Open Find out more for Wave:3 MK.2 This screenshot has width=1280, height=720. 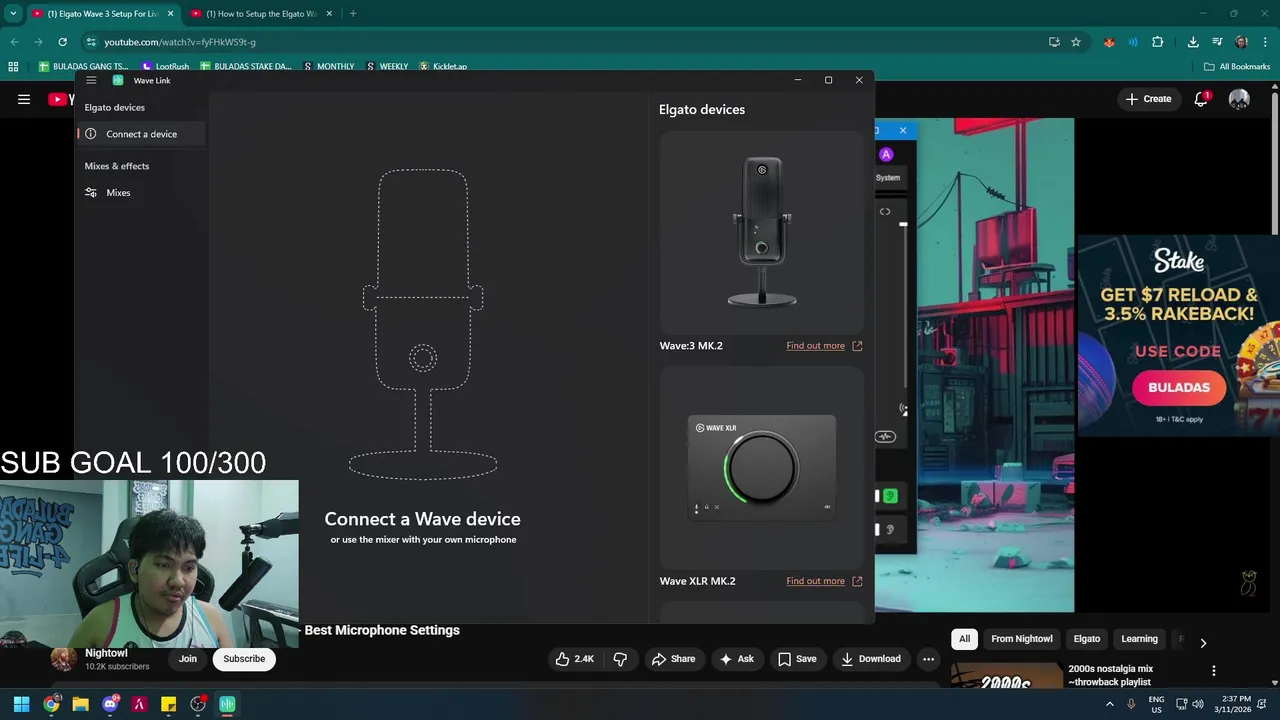[815, 346]
